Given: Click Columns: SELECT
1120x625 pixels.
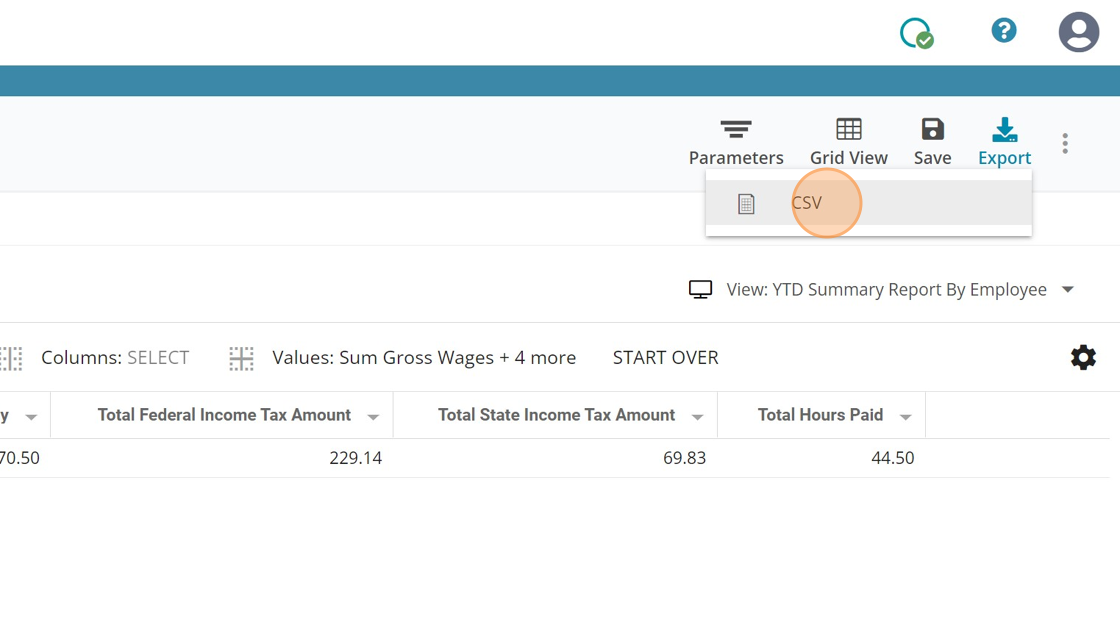Looking at the screenshot, I should (115, 358).
